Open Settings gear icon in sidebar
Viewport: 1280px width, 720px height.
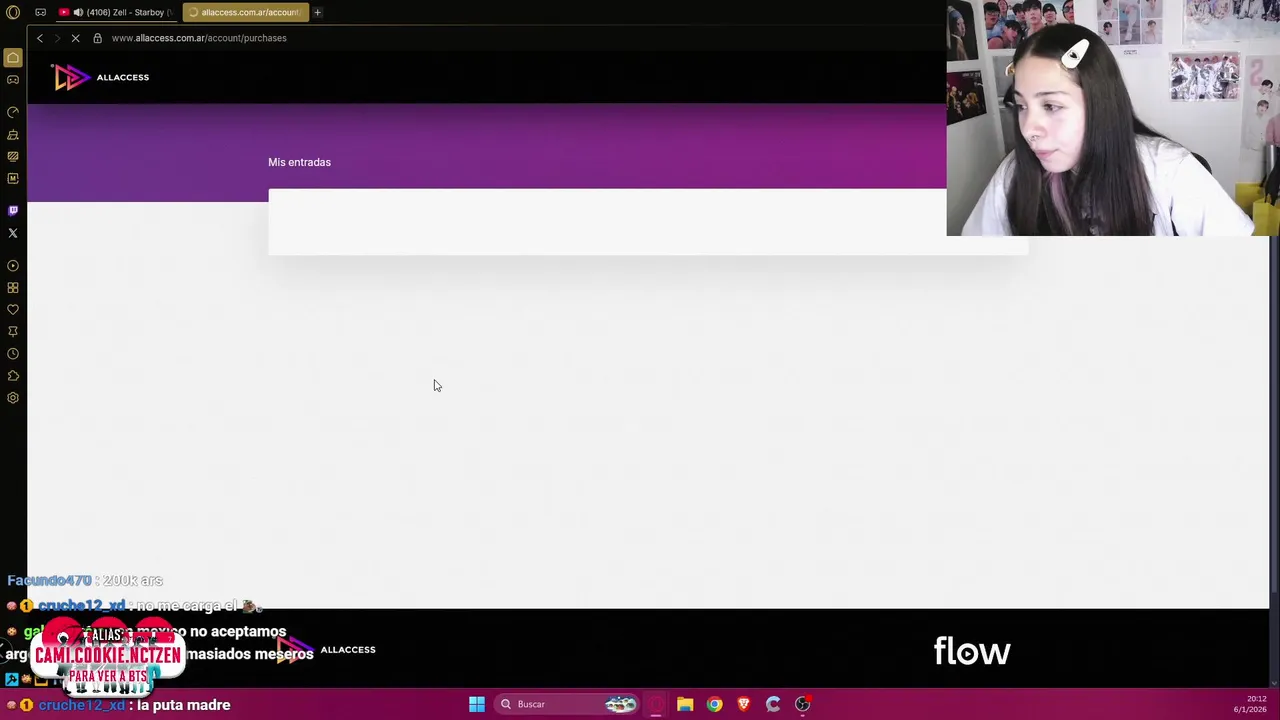13,398
